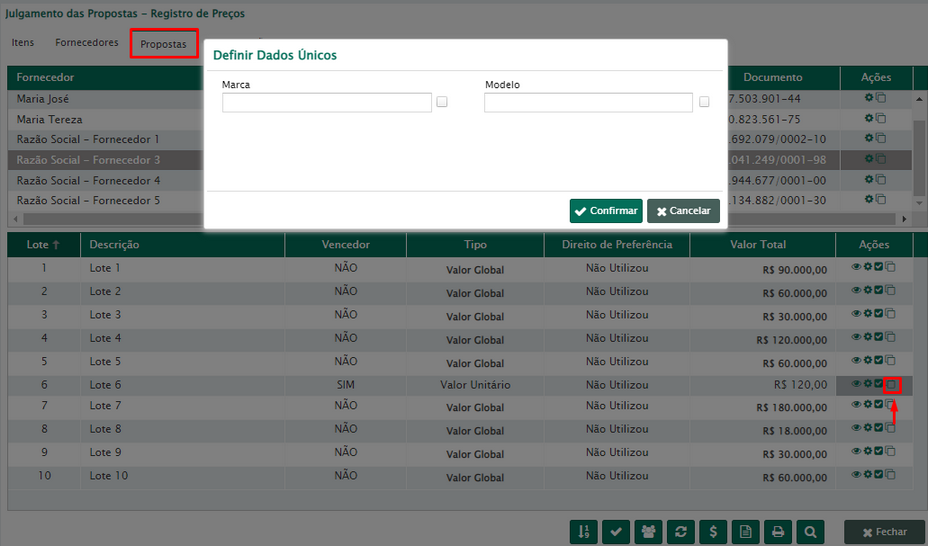Click the gear icon for Lote 2
Screen dimensions: 928x546
pyautogui.click(x=868, y=290)
